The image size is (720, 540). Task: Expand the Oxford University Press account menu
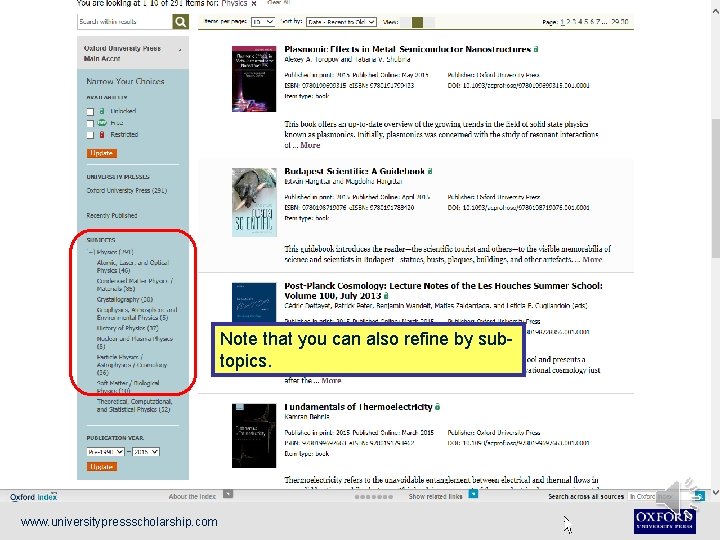point(180,50)
